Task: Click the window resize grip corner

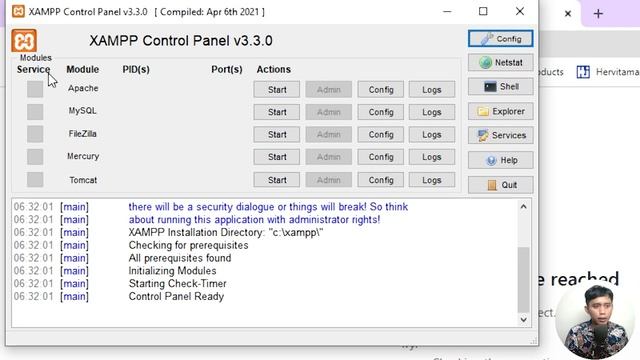Action: pyautogui.click(x=533, y=341)
